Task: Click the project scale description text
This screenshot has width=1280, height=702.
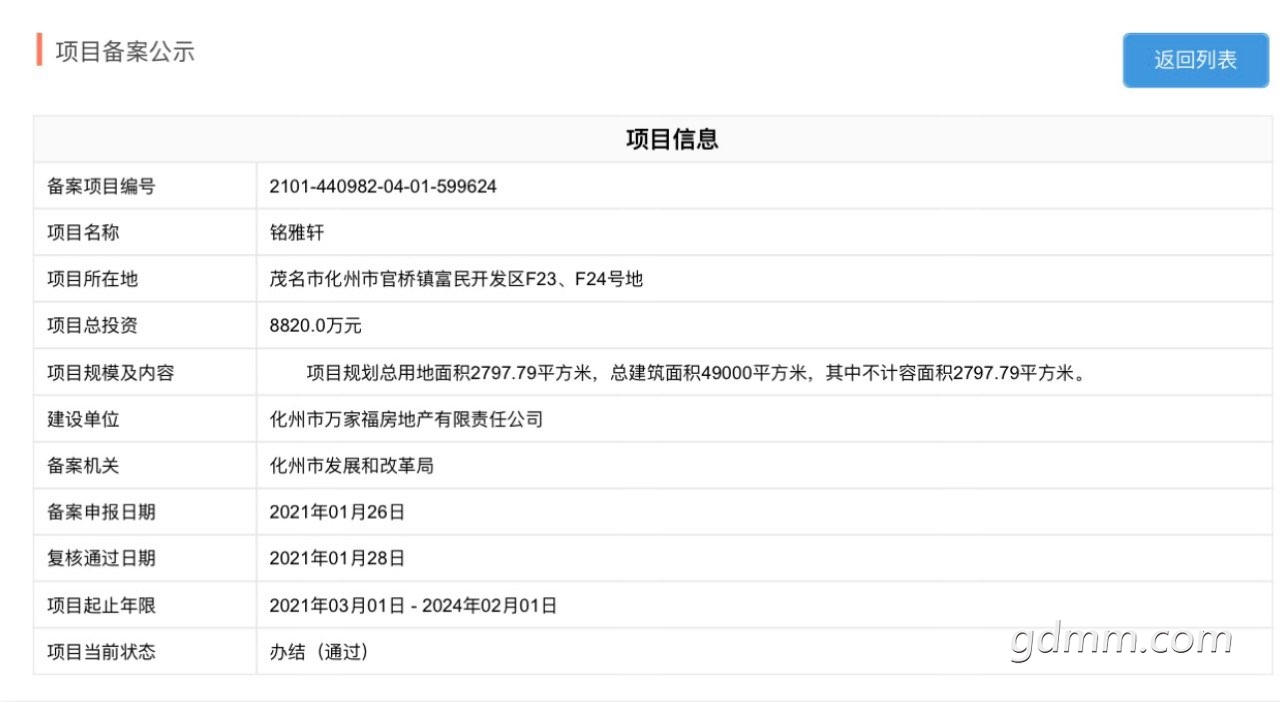Action: (695, 373)
